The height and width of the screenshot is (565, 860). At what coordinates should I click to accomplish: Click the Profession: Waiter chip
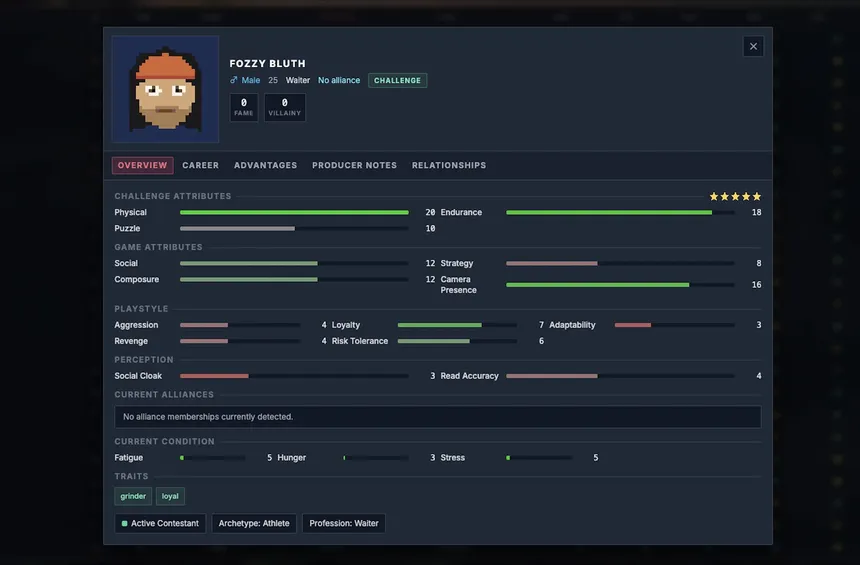(x=344, y=524)
